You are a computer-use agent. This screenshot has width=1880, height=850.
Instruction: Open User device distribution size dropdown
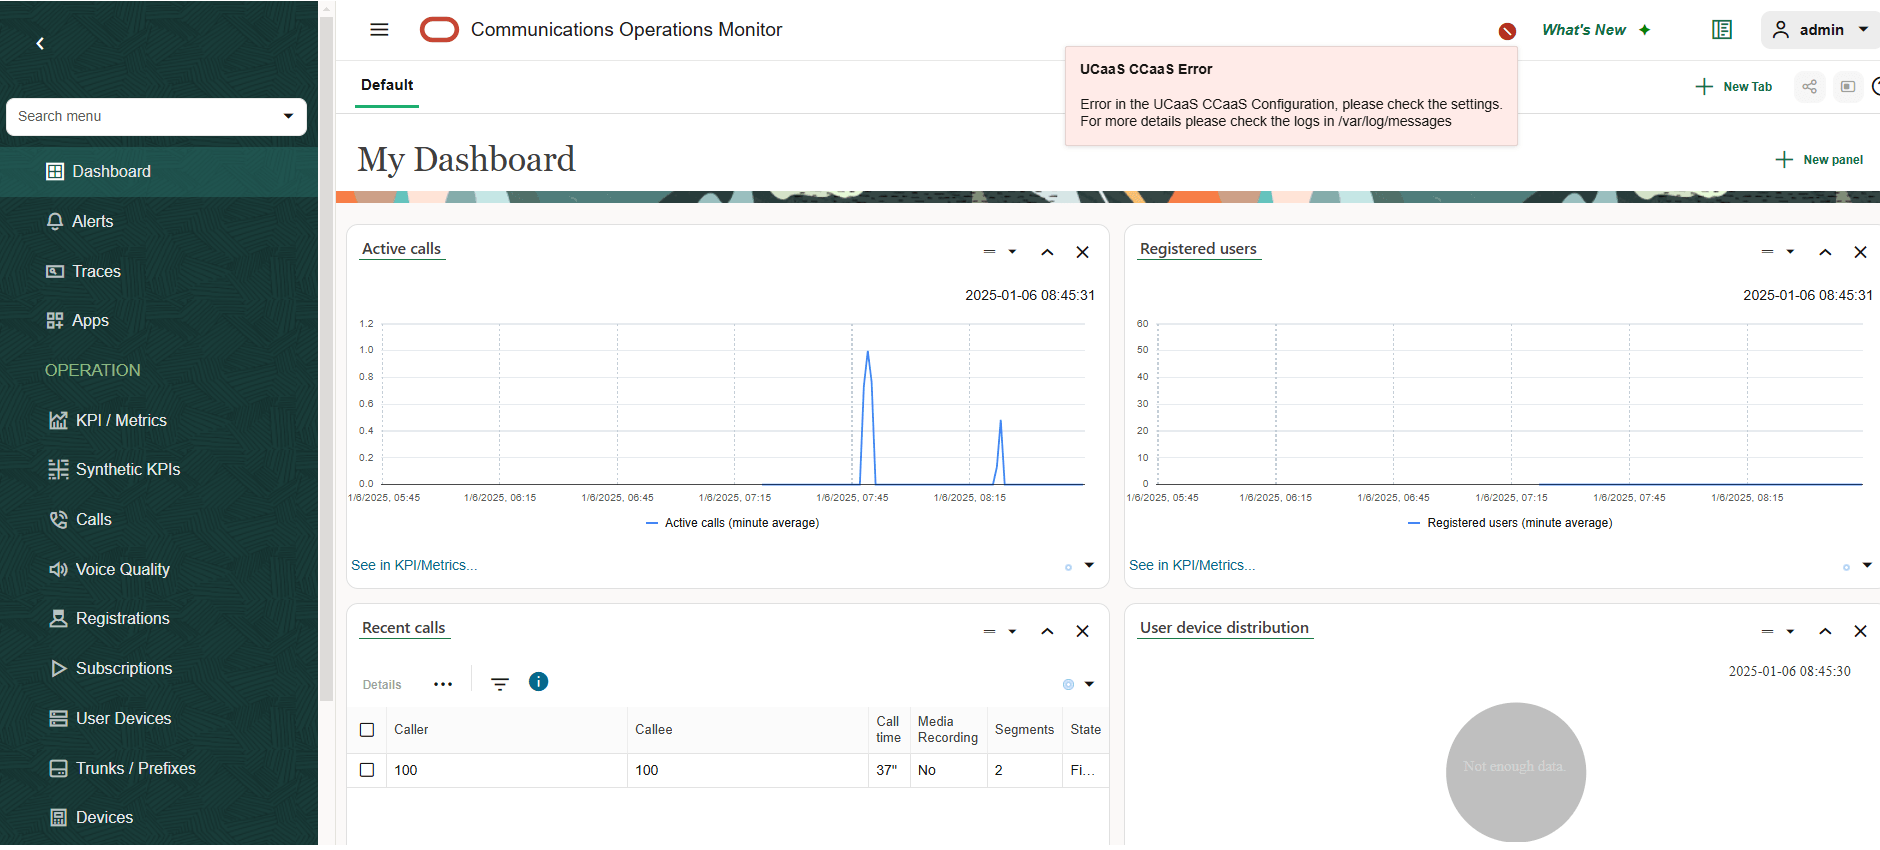click(x=1778, y=631)
